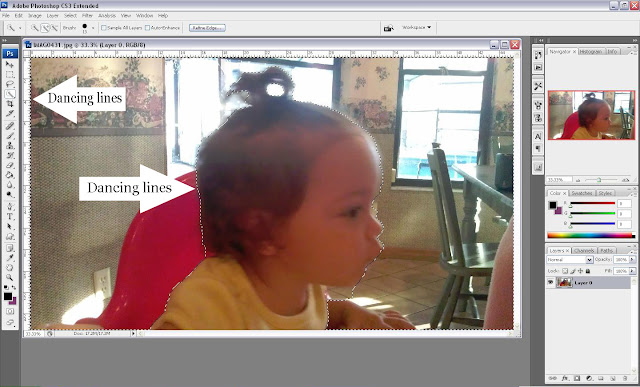This screenshot has width=640, height=387.
Task: Choose Add to selection mode
Action: point(45,28)
